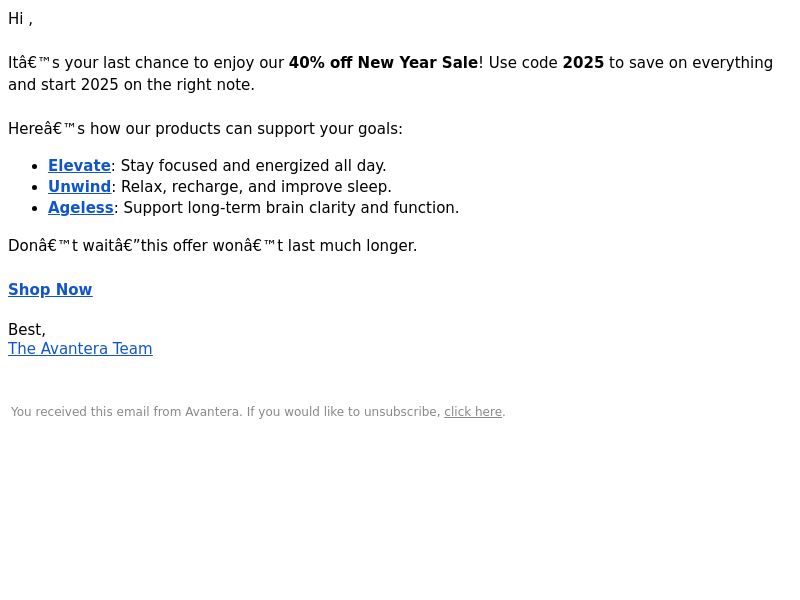Click the bold "40% off New Year Sale" text
This screenshot has width=800, height=600.
pyautogui.click(x=383, y=63)
